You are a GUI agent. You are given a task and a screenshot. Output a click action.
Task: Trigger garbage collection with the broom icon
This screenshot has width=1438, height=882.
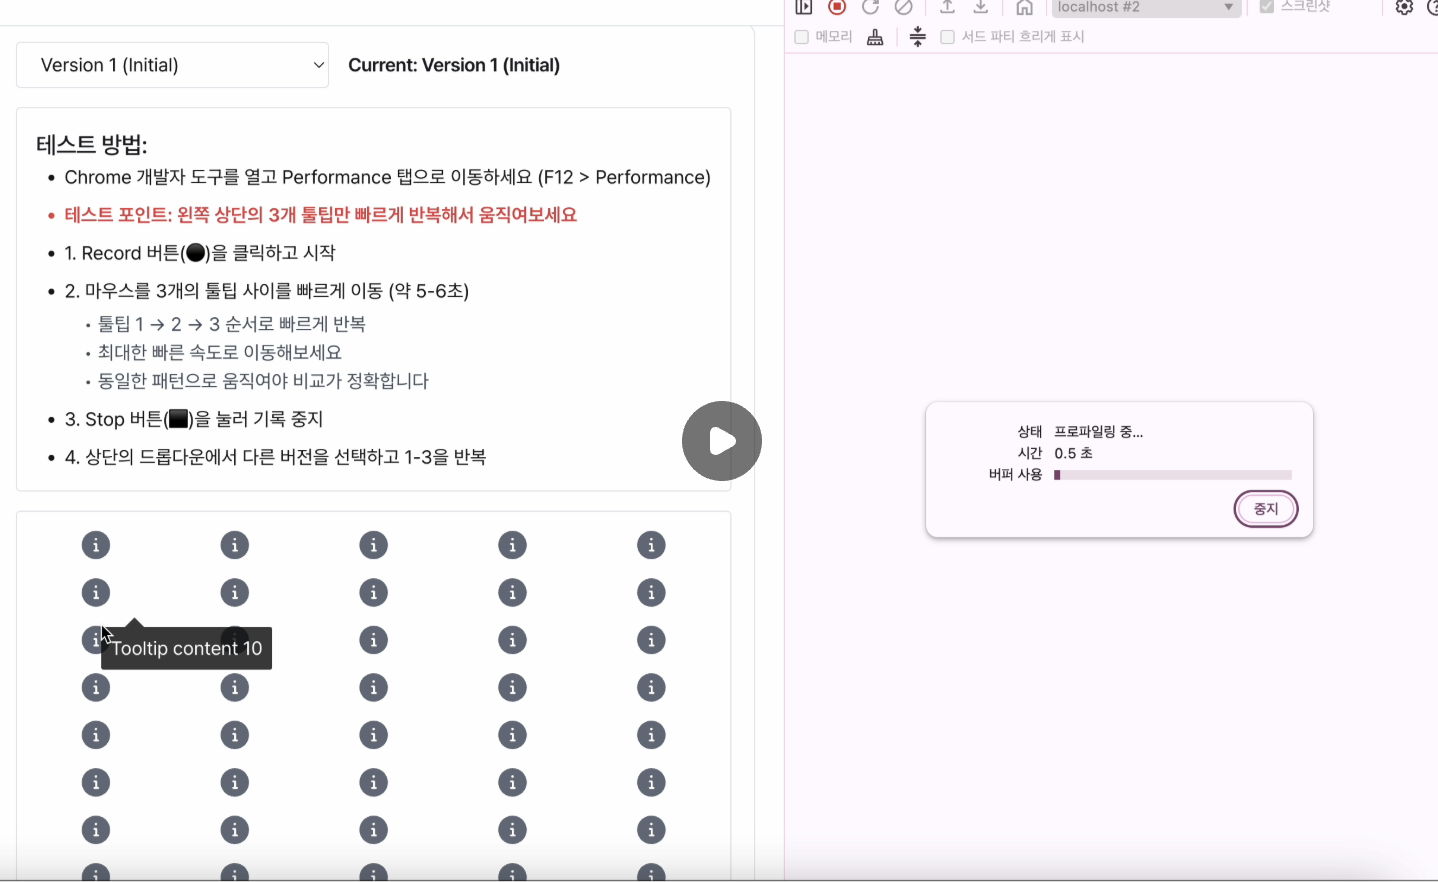click(875, 36)
